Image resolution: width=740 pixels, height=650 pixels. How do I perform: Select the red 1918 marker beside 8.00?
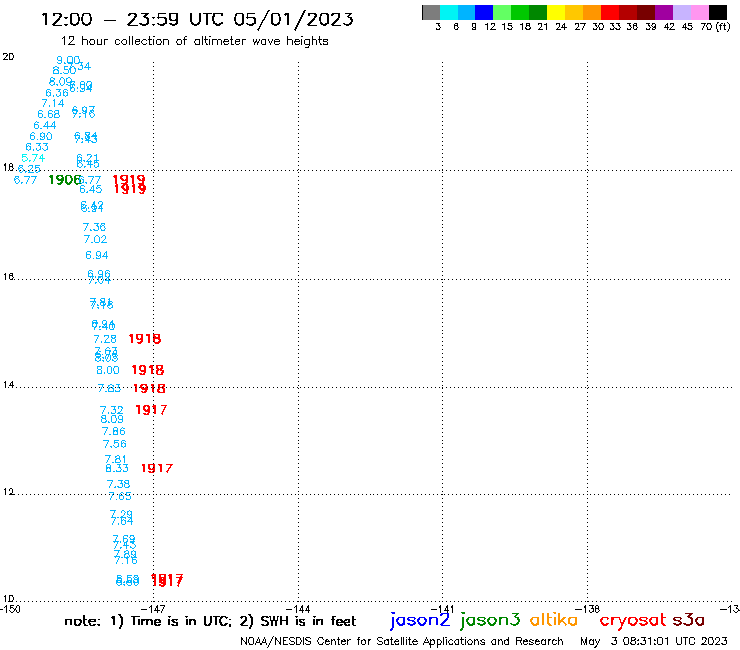coord(148,370)
